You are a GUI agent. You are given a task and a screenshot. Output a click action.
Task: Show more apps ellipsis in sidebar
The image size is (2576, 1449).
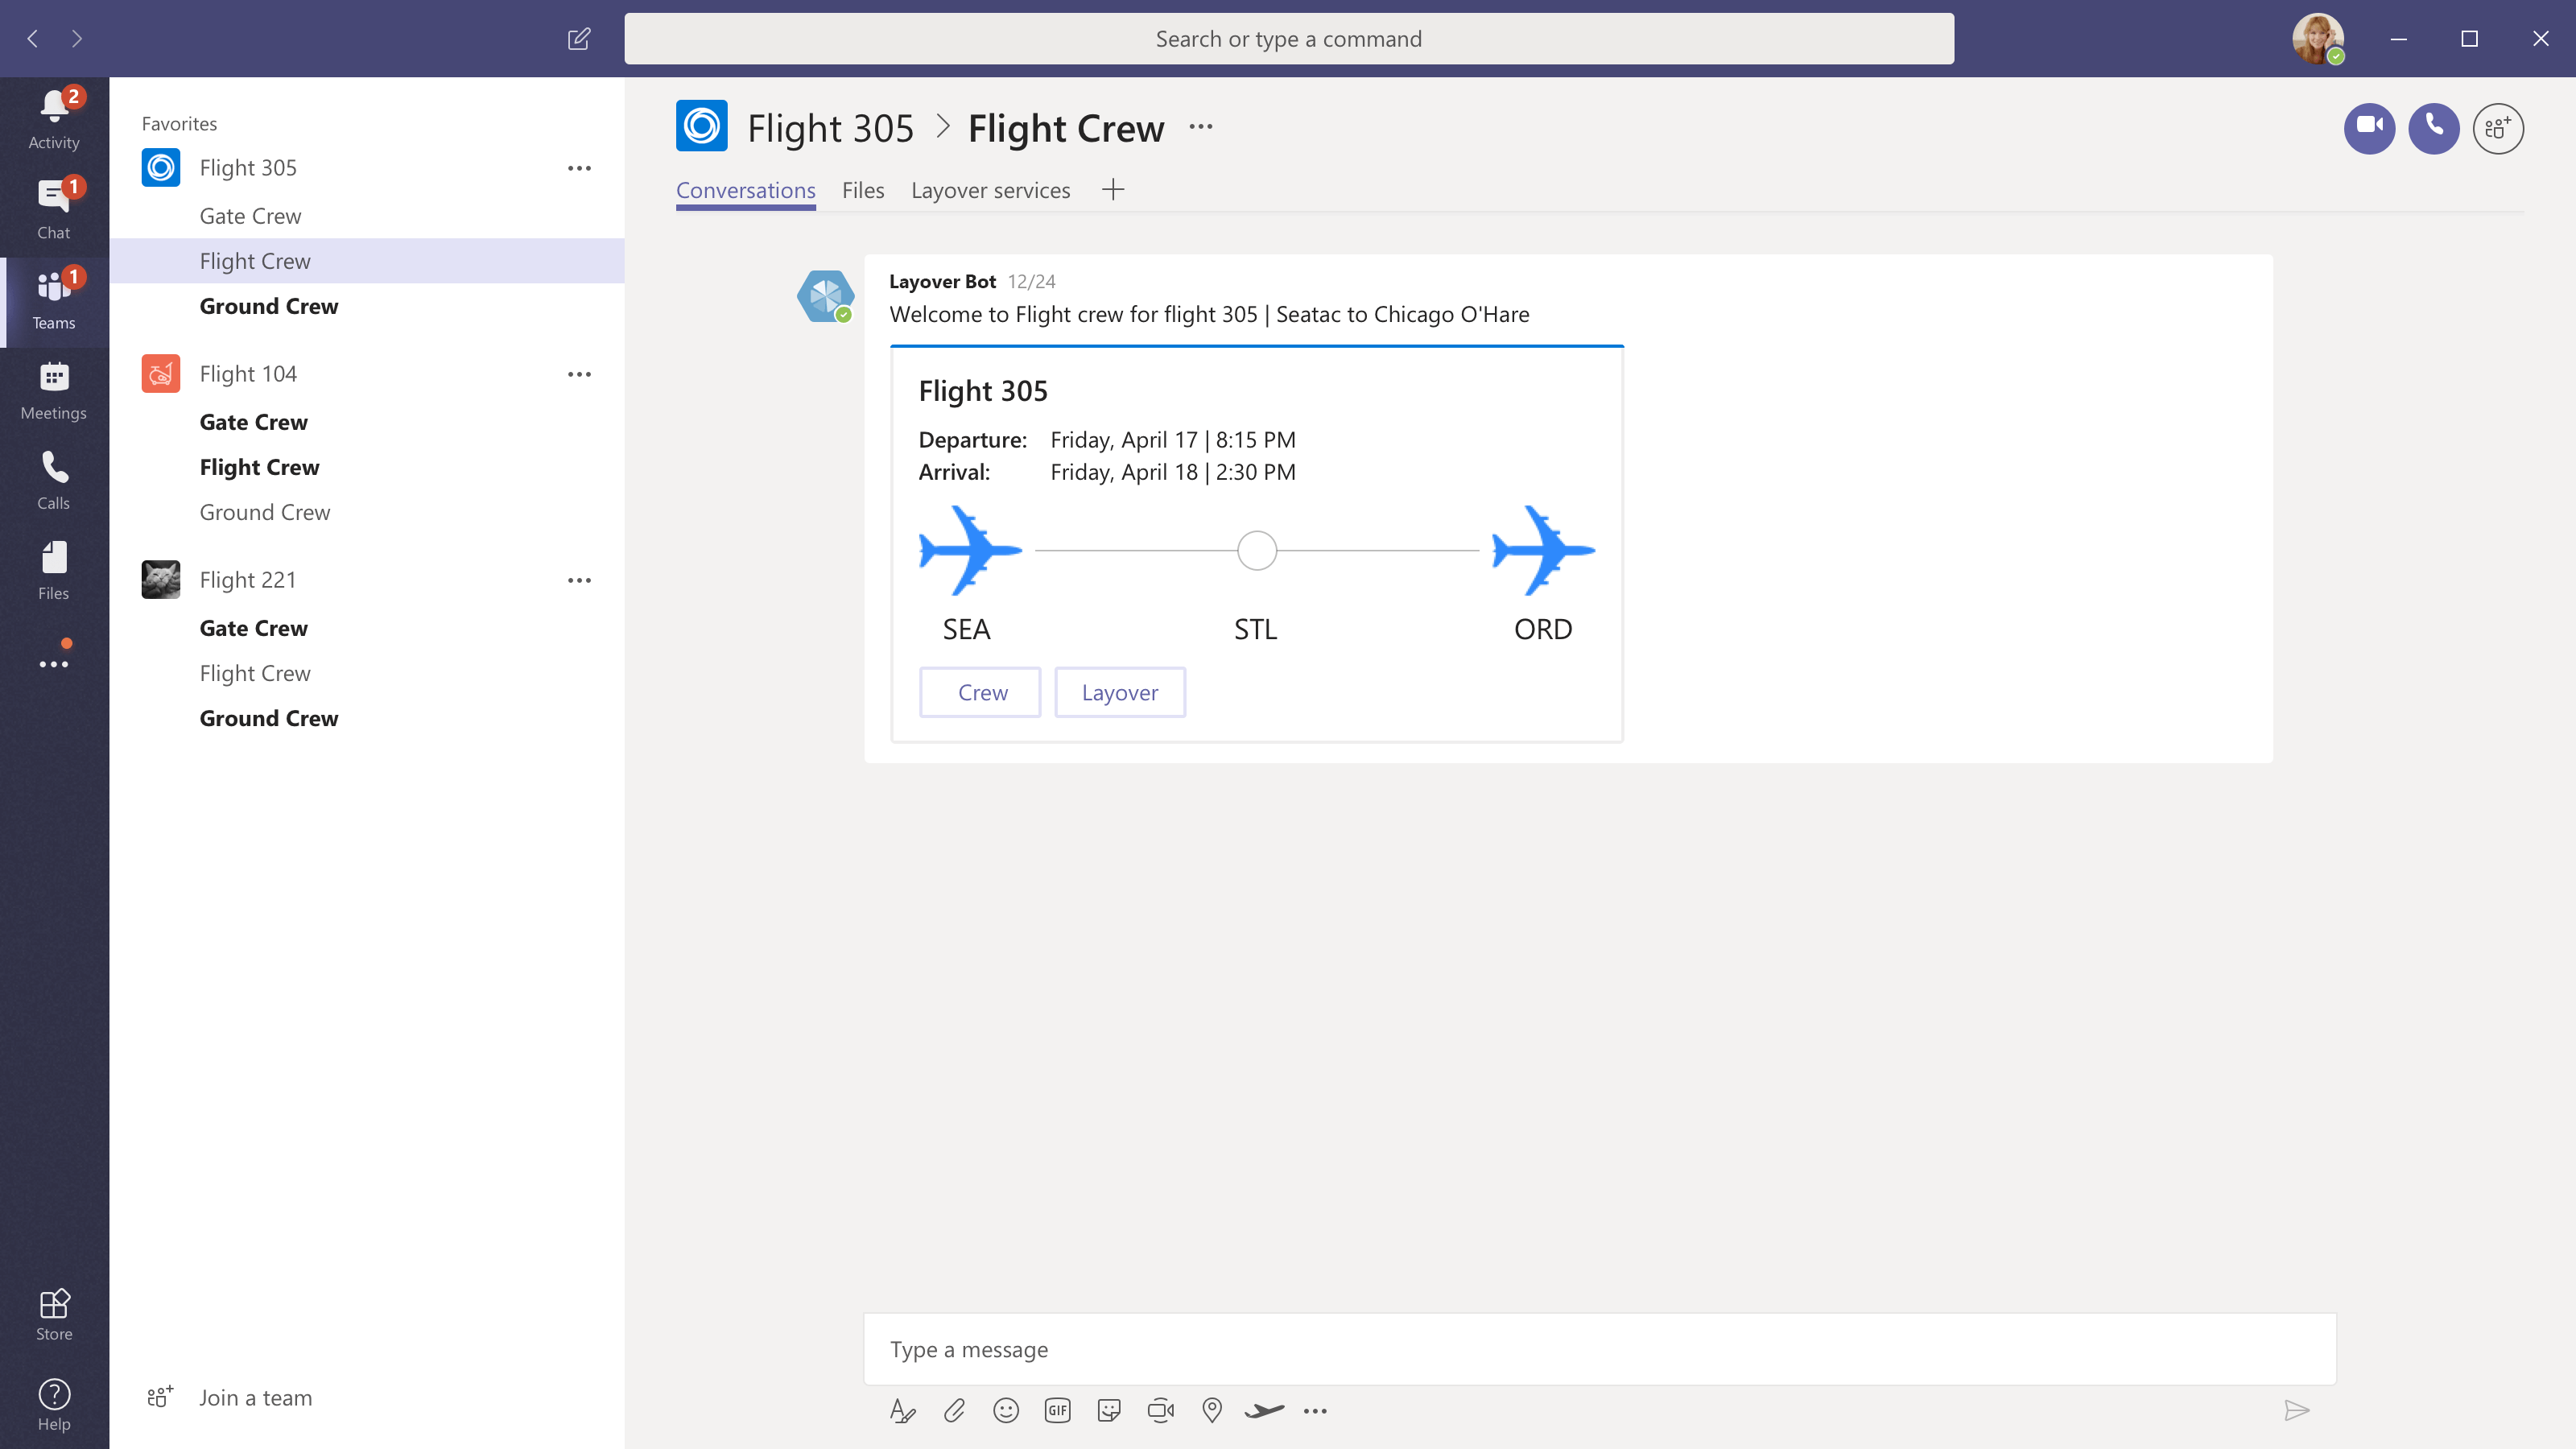(x=54, y=663)
